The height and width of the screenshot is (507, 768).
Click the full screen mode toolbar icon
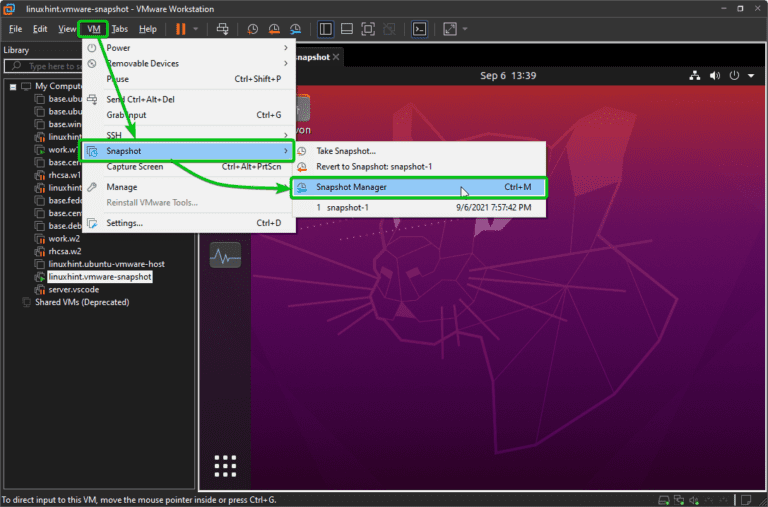point(368,29)
